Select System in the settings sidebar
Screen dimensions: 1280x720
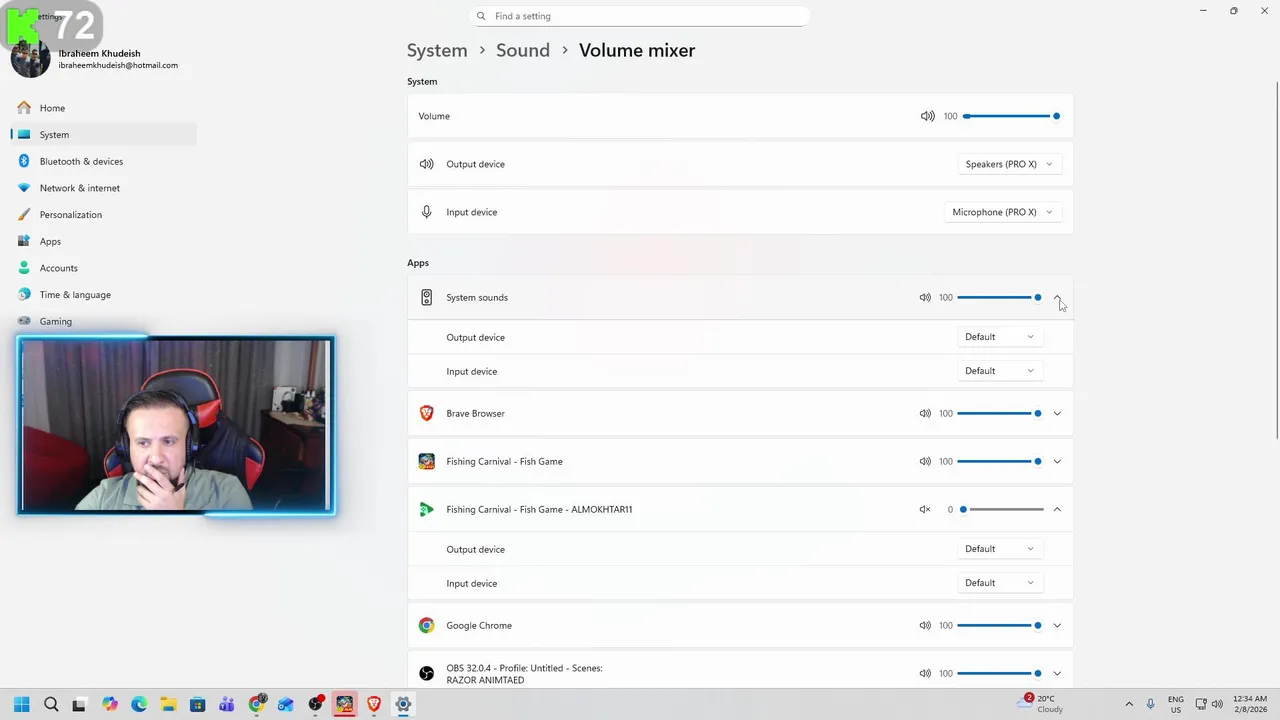point(104,134)
